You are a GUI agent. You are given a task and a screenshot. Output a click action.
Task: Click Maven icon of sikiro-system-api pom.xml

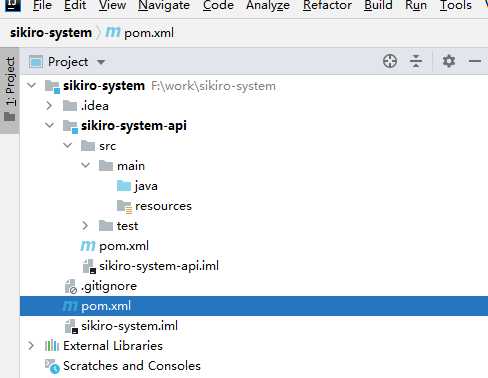point(88,246)
